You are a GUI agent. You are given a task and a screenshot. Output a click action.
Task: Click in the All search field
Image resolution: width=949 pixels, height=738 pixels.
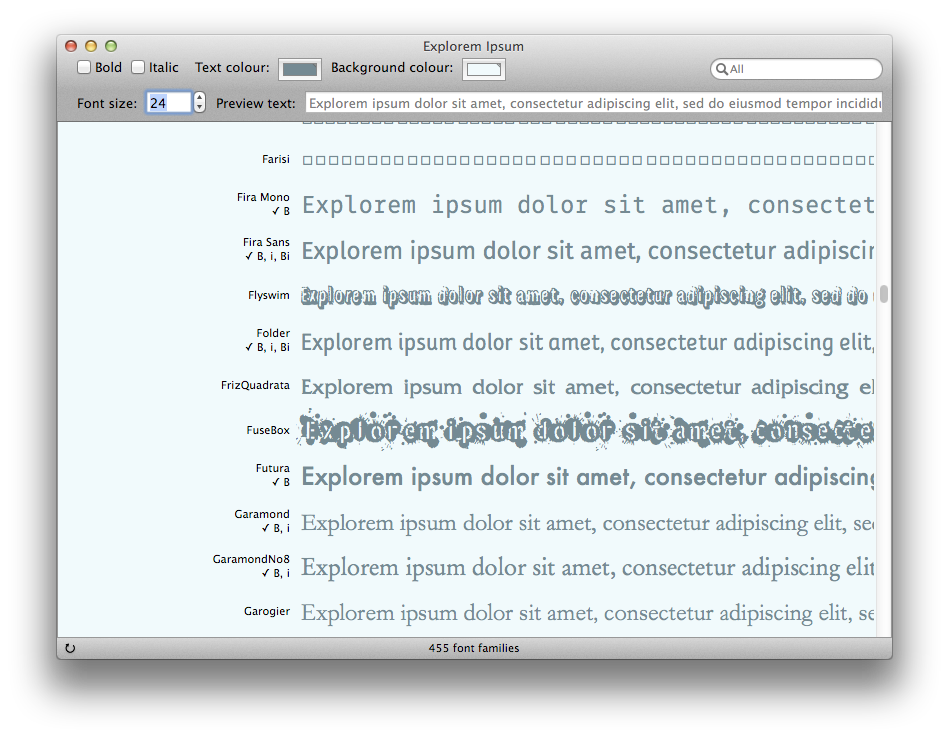(x=796, y=69)
